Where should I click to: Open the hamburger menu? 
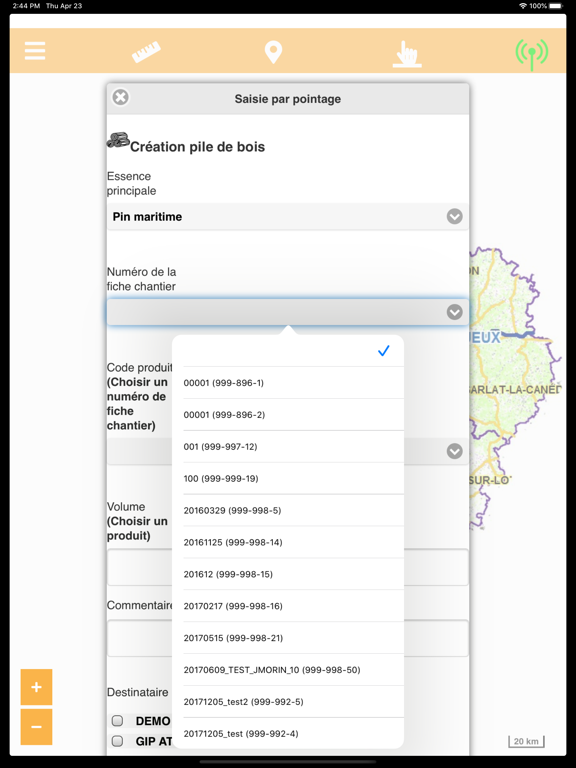coord(35,51)
